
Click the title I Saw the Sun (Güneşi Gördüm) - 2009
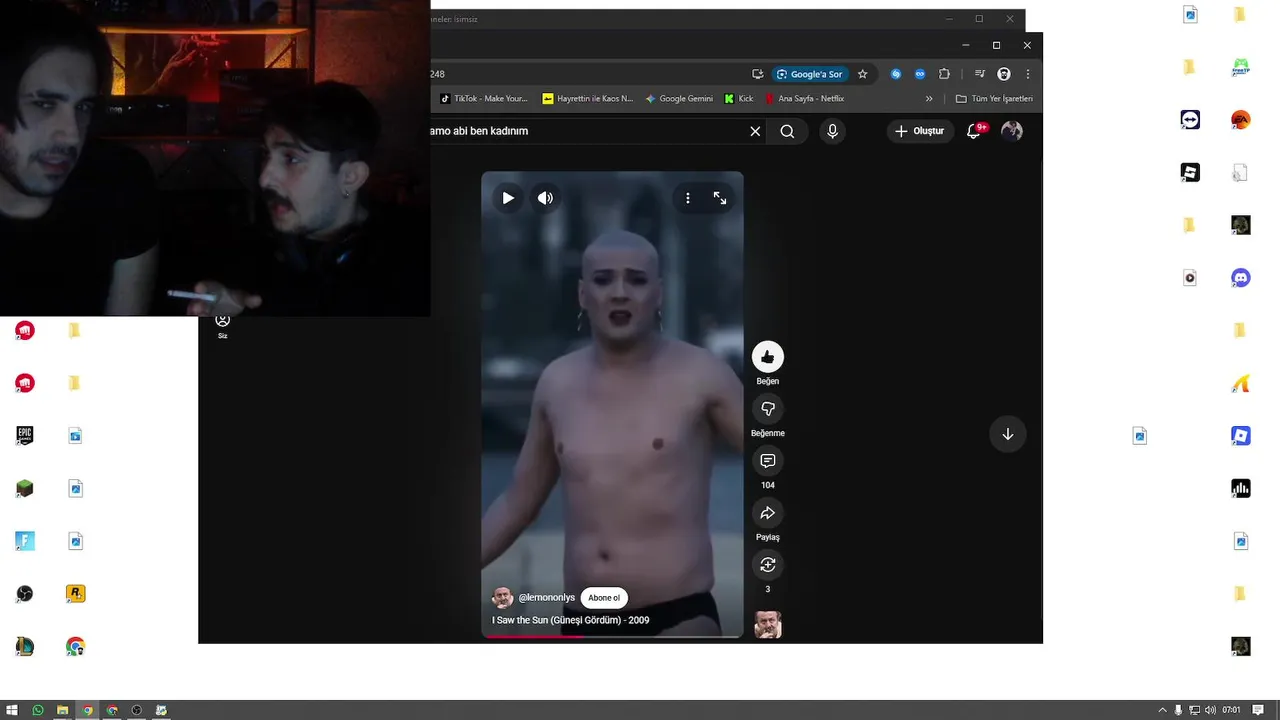[570, 620]
